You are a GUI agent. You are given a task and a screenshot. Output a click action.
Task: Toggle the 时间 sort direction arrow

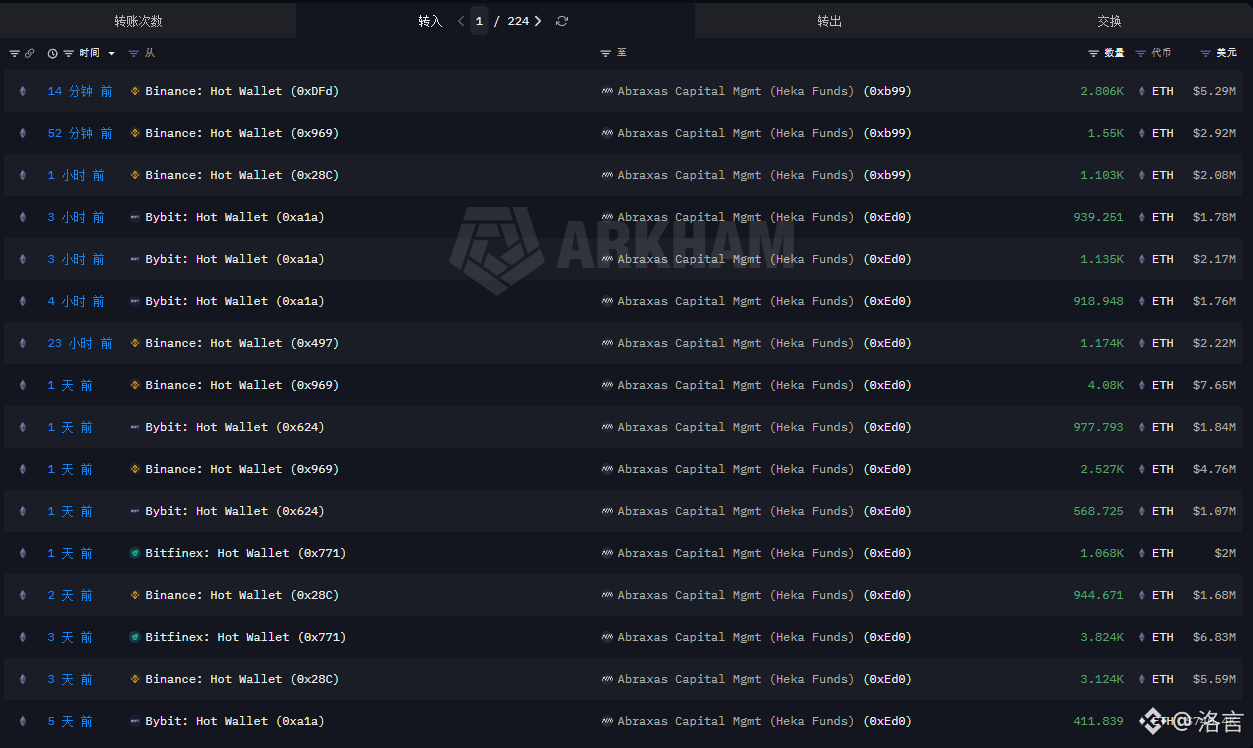click(x=111, y=53)
